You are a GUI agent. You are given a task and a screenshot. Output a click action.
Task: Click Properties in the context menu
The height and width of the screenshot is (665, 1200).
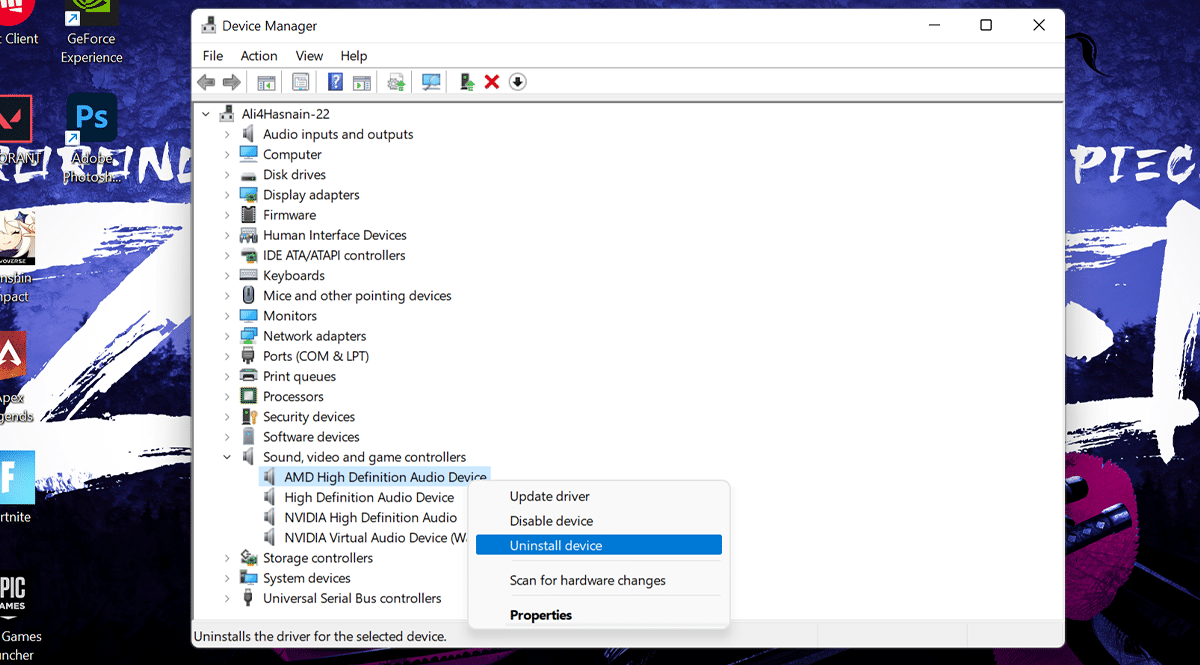click(x=541, y=615)
